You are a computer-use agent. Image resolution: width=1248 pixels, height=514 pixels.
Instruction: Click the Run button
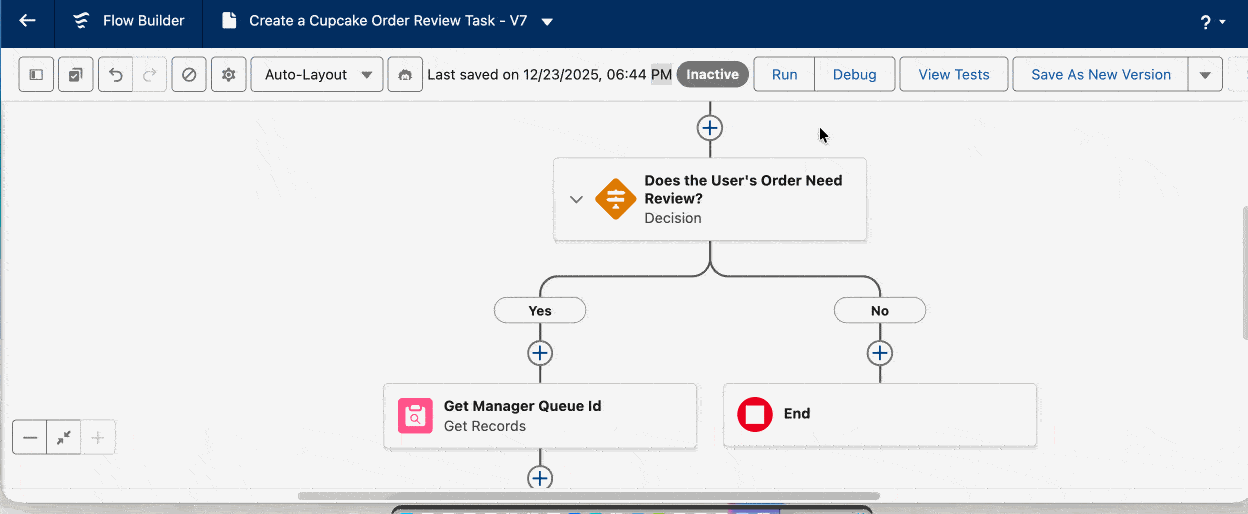(x=784, y=75)
